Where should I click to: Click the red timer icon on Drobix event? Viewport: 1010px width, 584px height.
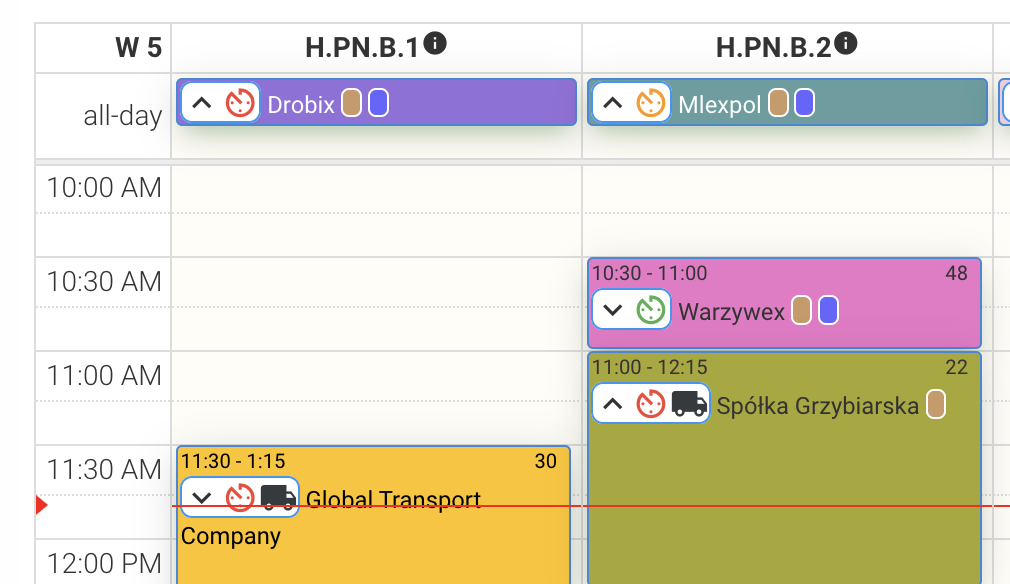click(x=240, y=102)
